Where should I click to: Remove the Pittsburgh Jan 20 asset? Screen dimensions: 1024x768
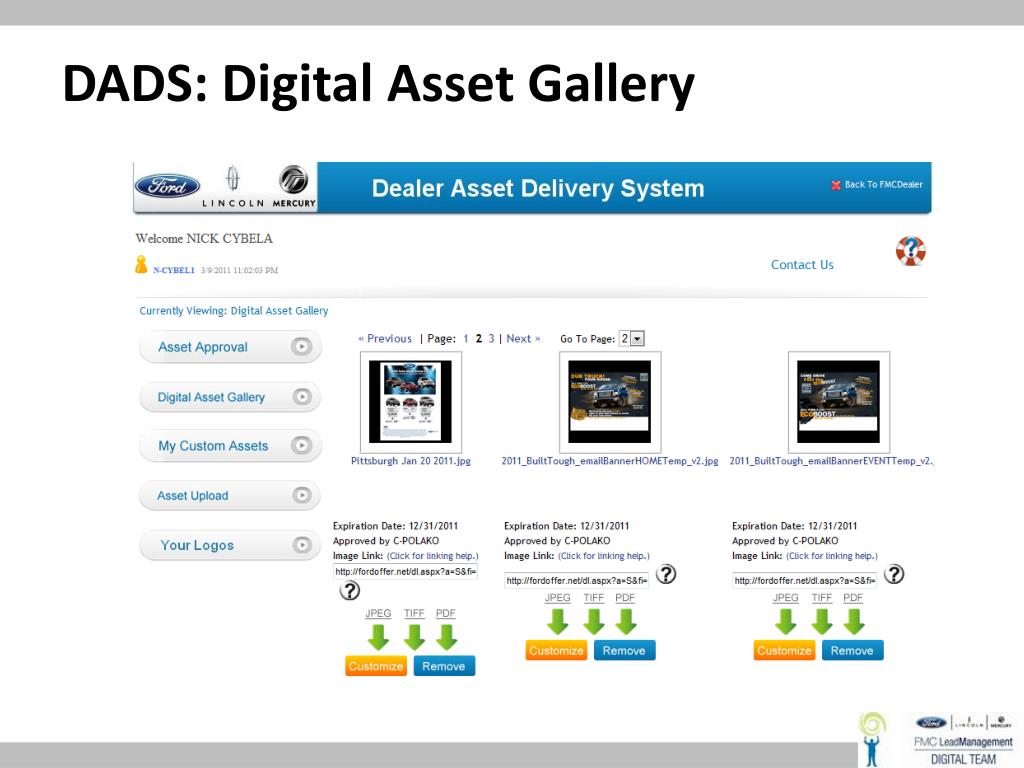(x=443, y=666)
